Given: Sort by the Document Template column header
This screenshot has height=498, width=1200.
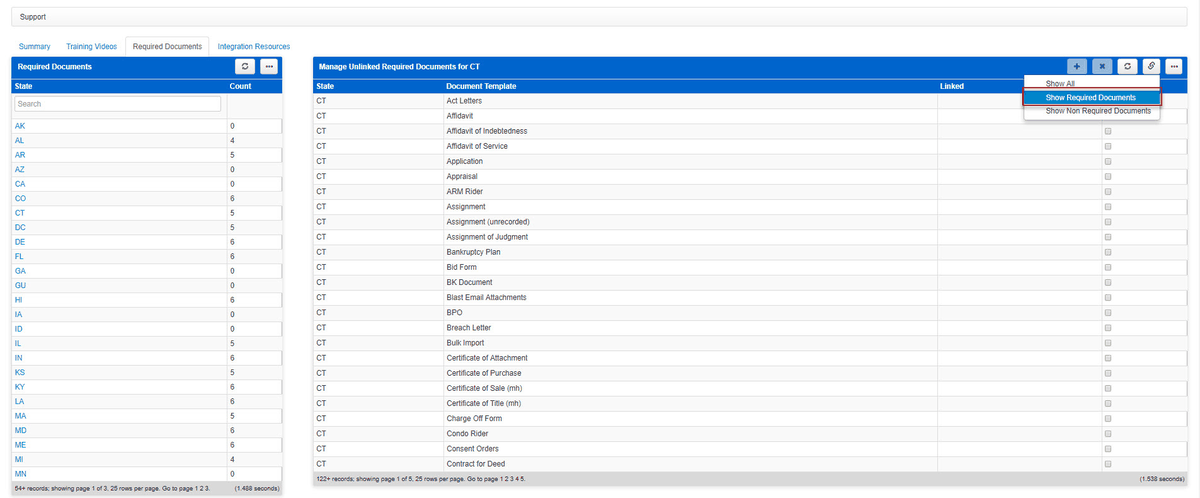Looking at the screenshot, I should [481, 86].
